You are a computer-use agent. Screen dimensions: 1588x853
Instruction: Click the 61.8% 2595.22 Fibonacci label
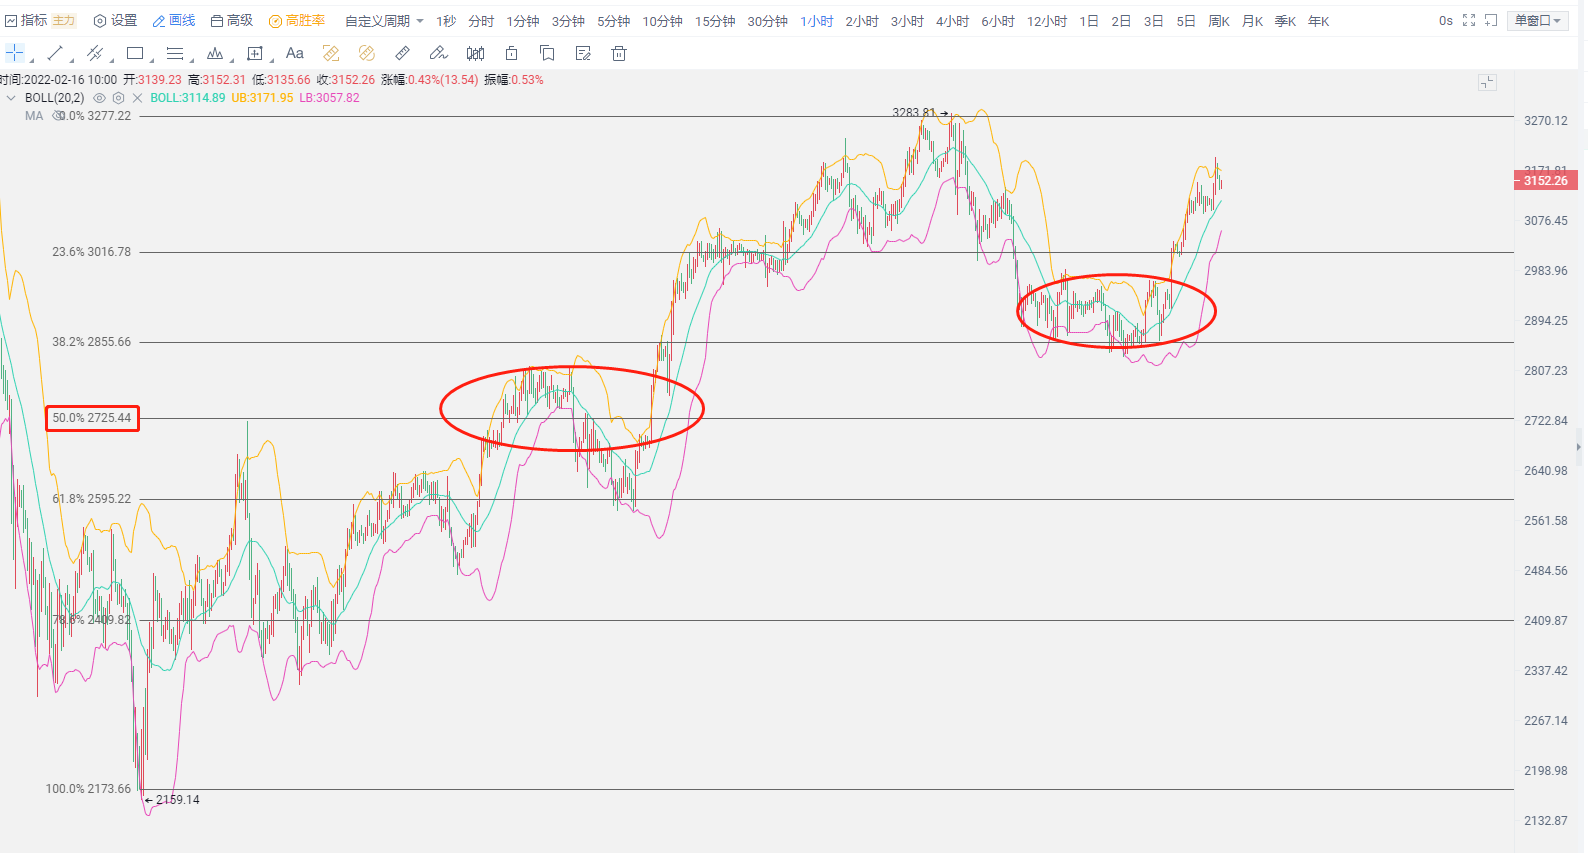click(x=92, y=499)
